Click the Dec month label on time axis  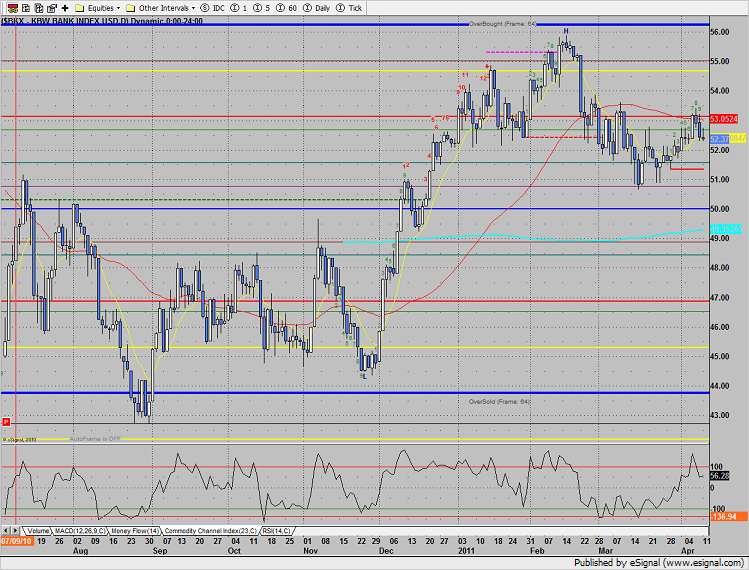click(x=386, y=550)
